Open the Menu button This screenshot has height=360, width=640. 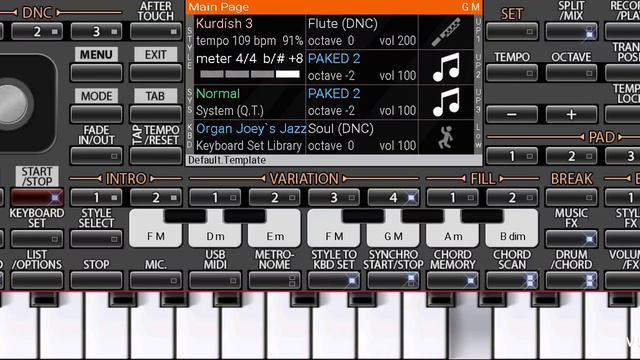pyautogui.click(x=96, y=73)
